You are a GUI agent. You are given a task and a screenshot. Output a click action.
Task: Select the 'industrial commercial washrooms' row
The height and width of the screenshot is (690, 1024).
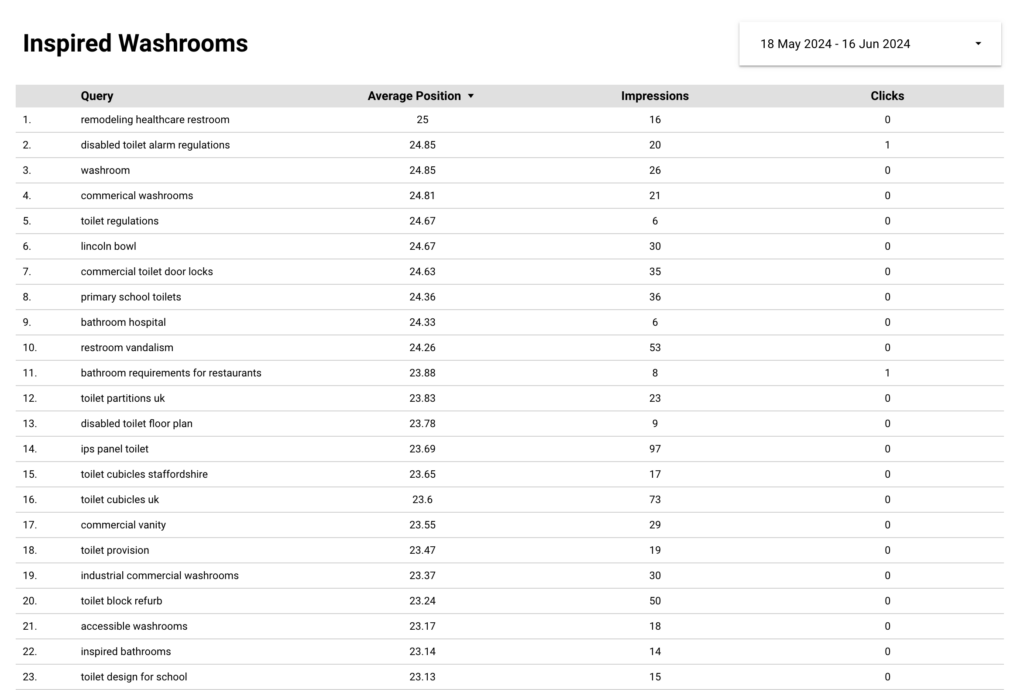509,575
